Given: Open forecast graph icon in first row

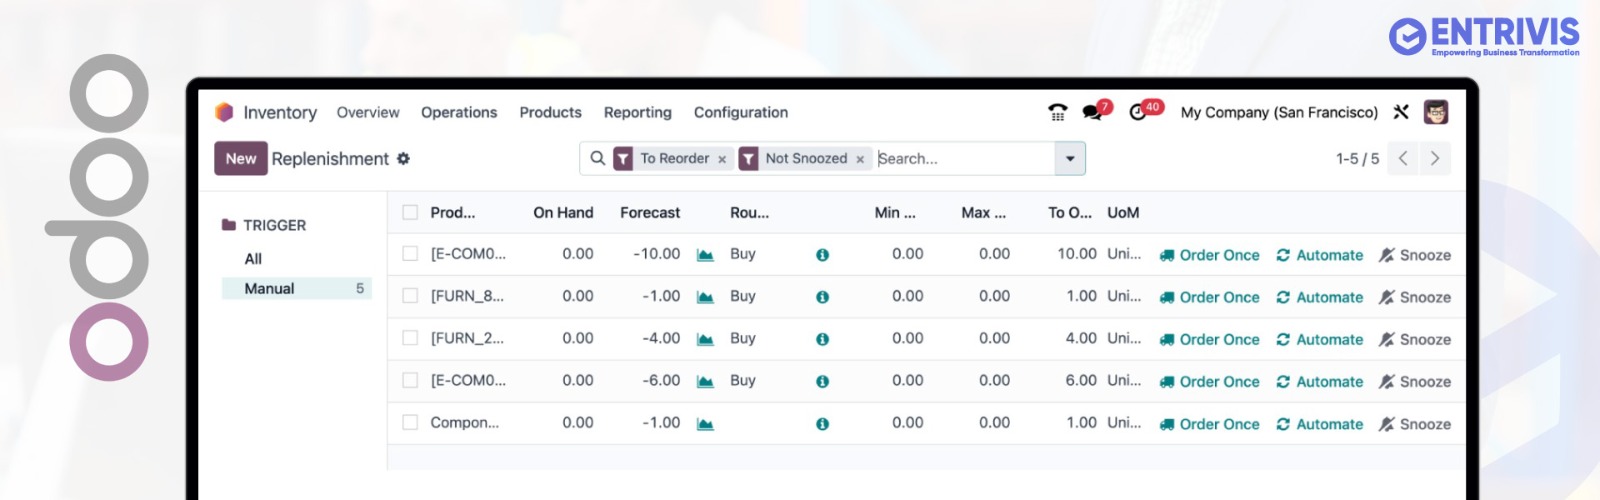Looking at the screenshot, I should click(705, 255).
